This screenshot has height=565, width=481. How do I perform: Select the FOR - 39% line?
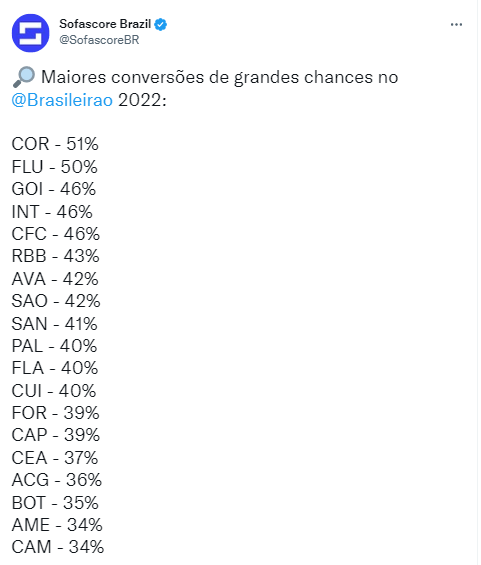(55, 413)
